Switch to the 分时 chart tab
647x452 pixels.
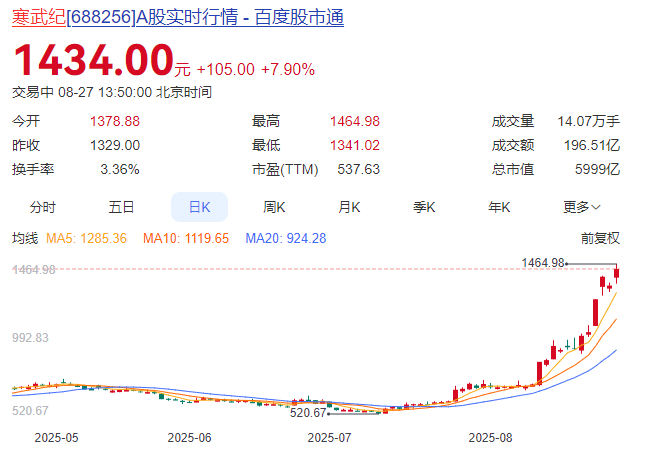43,207
